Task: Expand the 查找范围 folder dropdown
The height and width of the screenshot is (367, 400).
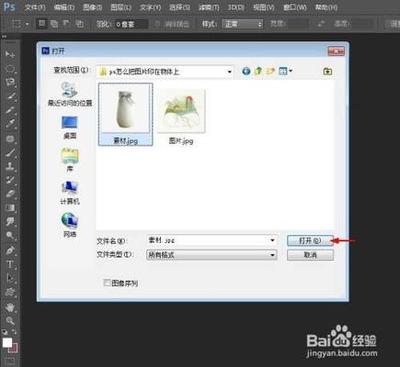Action: point(229,72)
